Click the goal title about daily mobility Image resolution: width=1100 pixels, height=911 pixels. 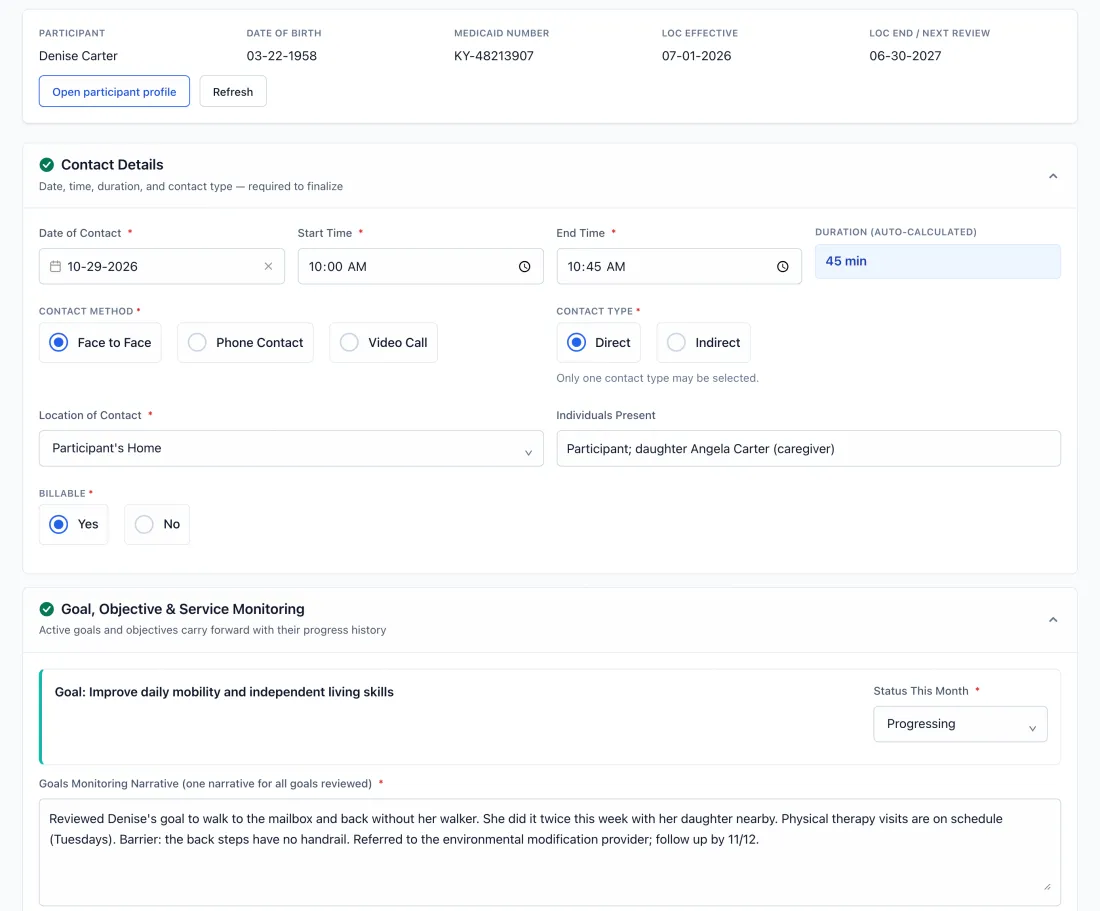pyautogui.click(x=224, y=692)
